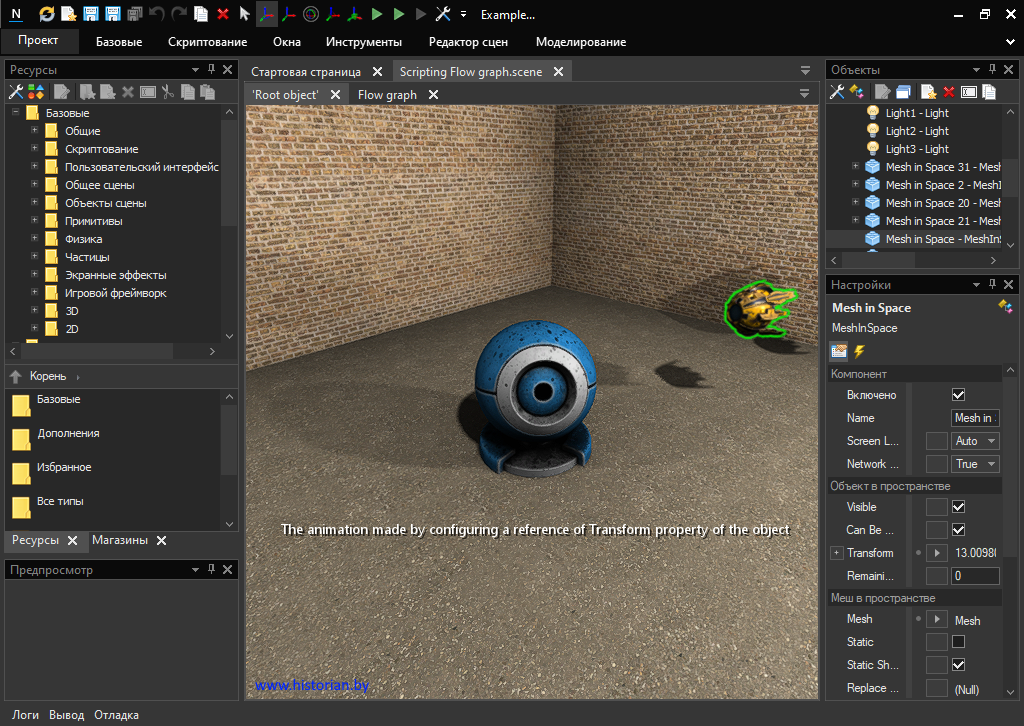Click the red delete icon in Объекты toolbar
Screen dimensions: 1024x726
949,92
